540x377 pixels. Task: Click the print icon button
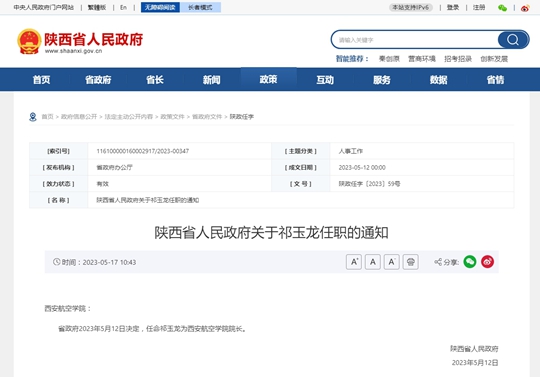pyautogui.click(x=411, y=262)
